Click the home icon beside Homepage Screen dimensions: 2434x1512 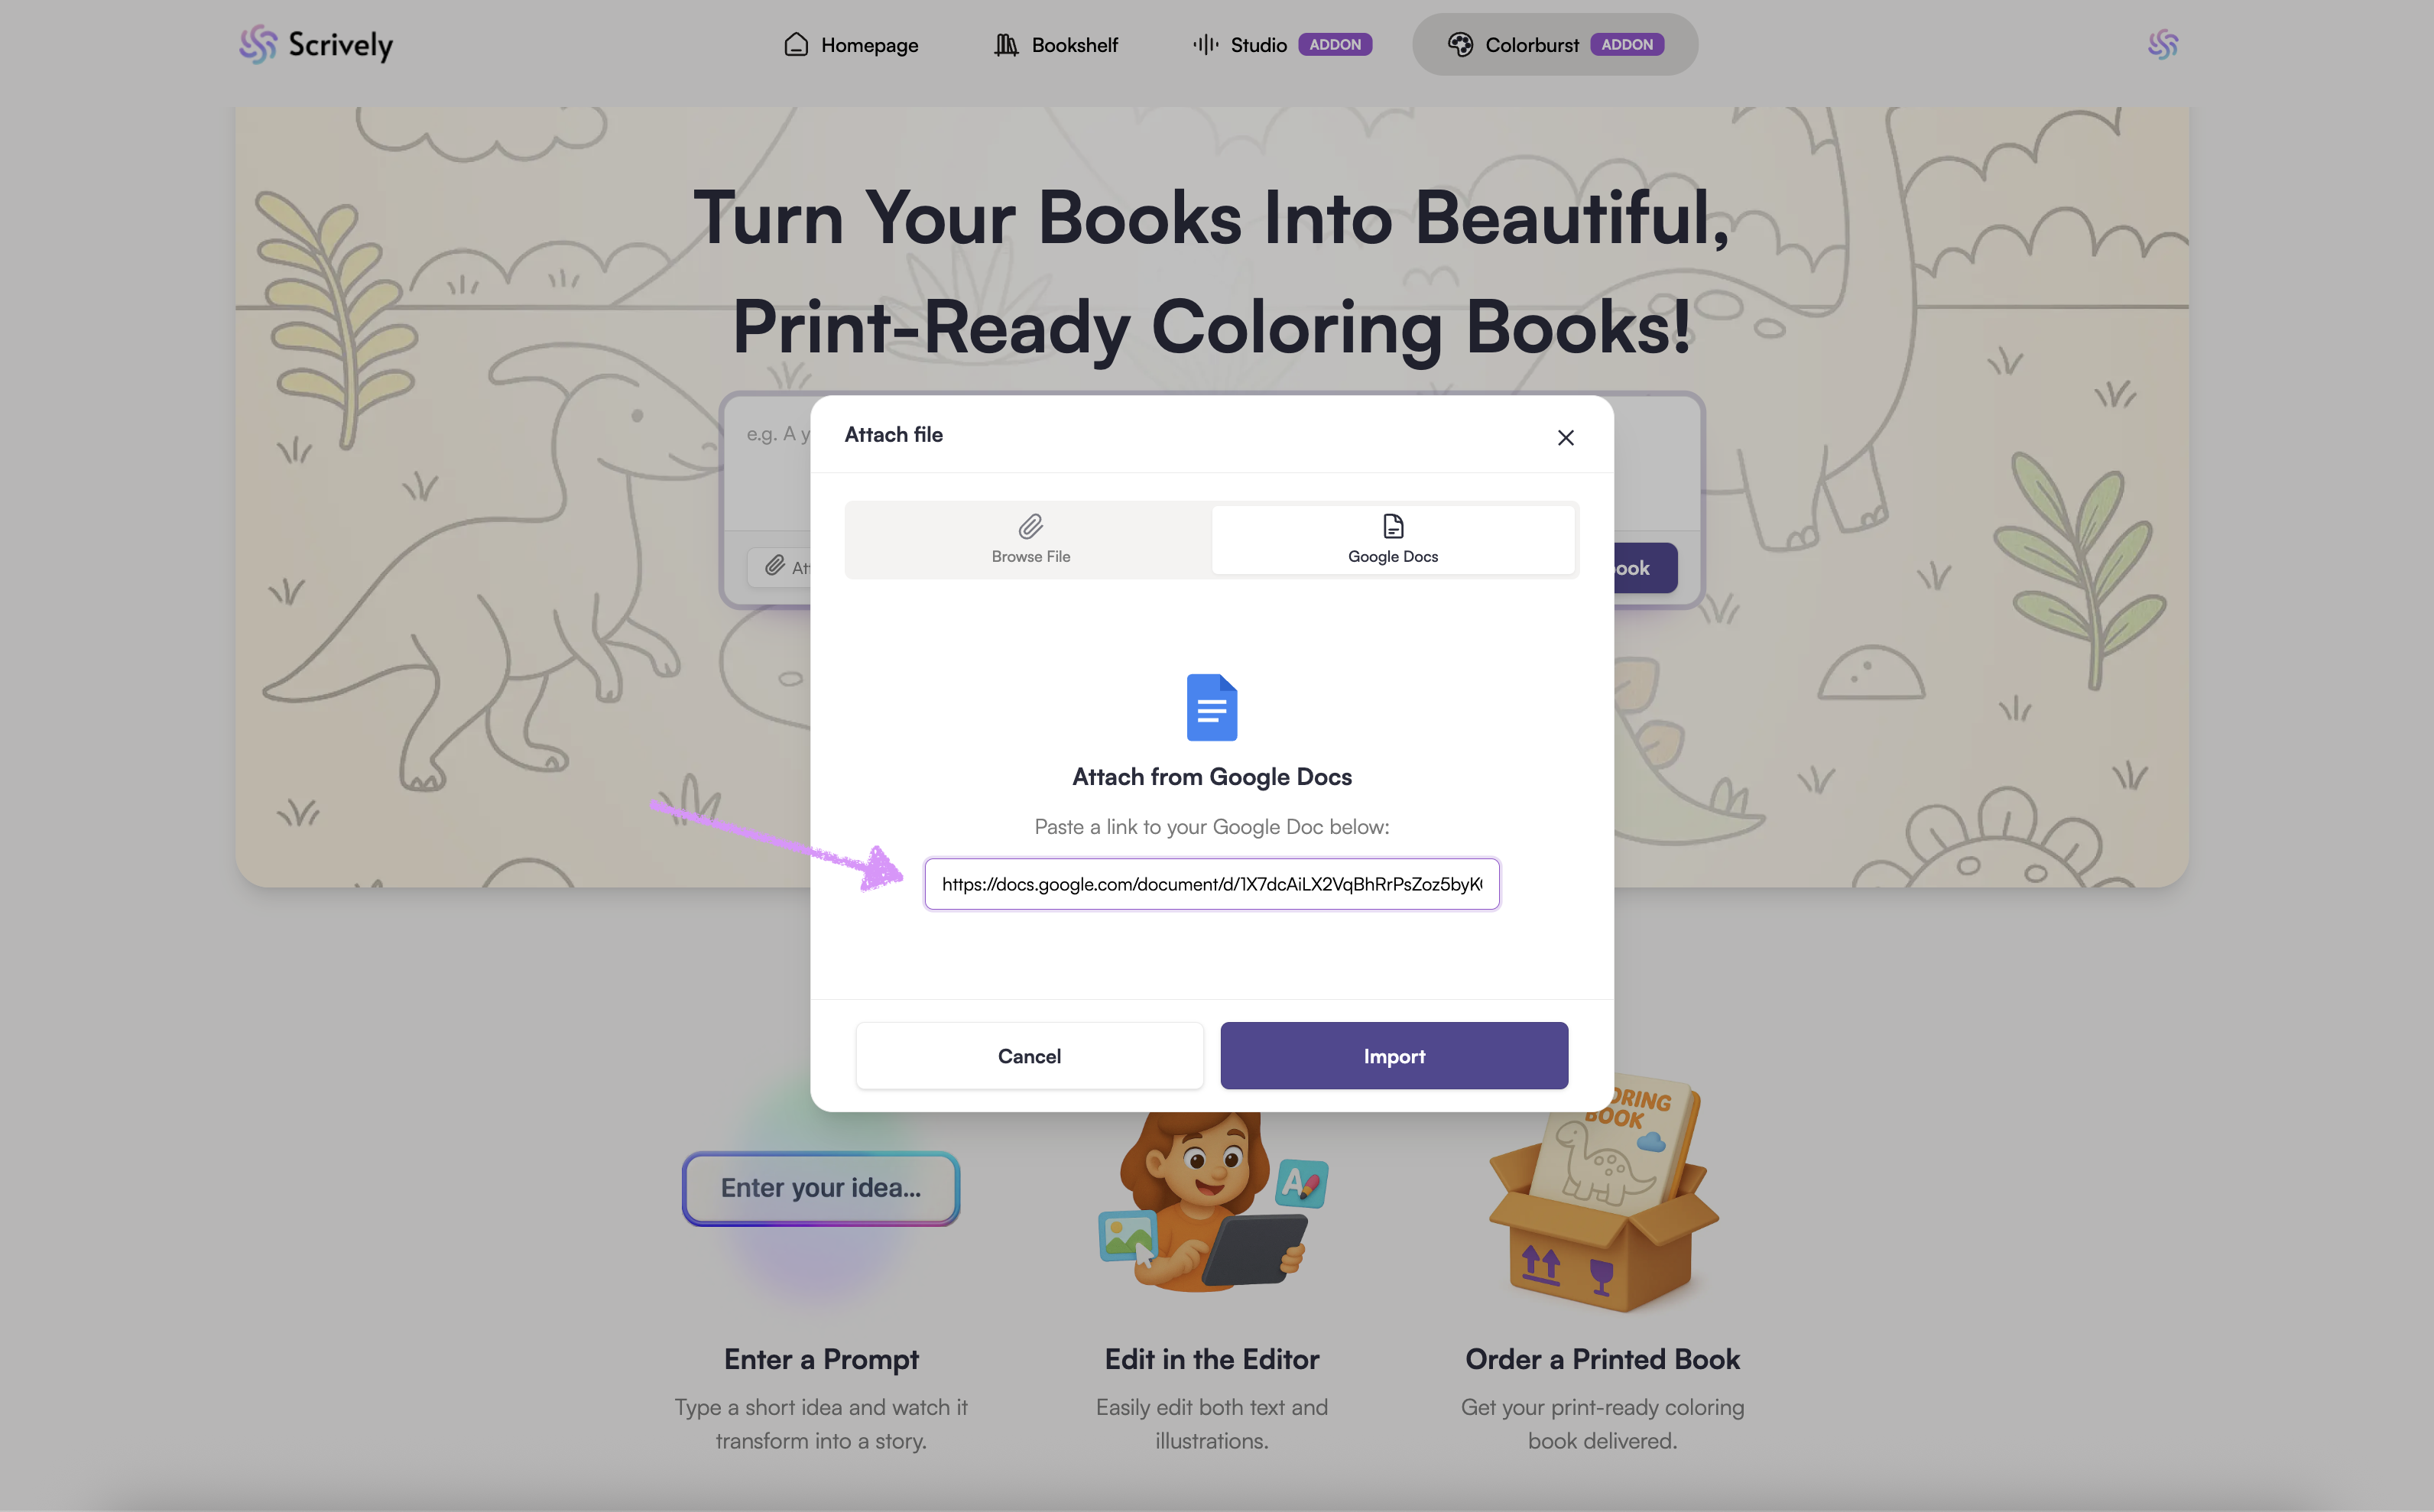[x=796, y=44]
